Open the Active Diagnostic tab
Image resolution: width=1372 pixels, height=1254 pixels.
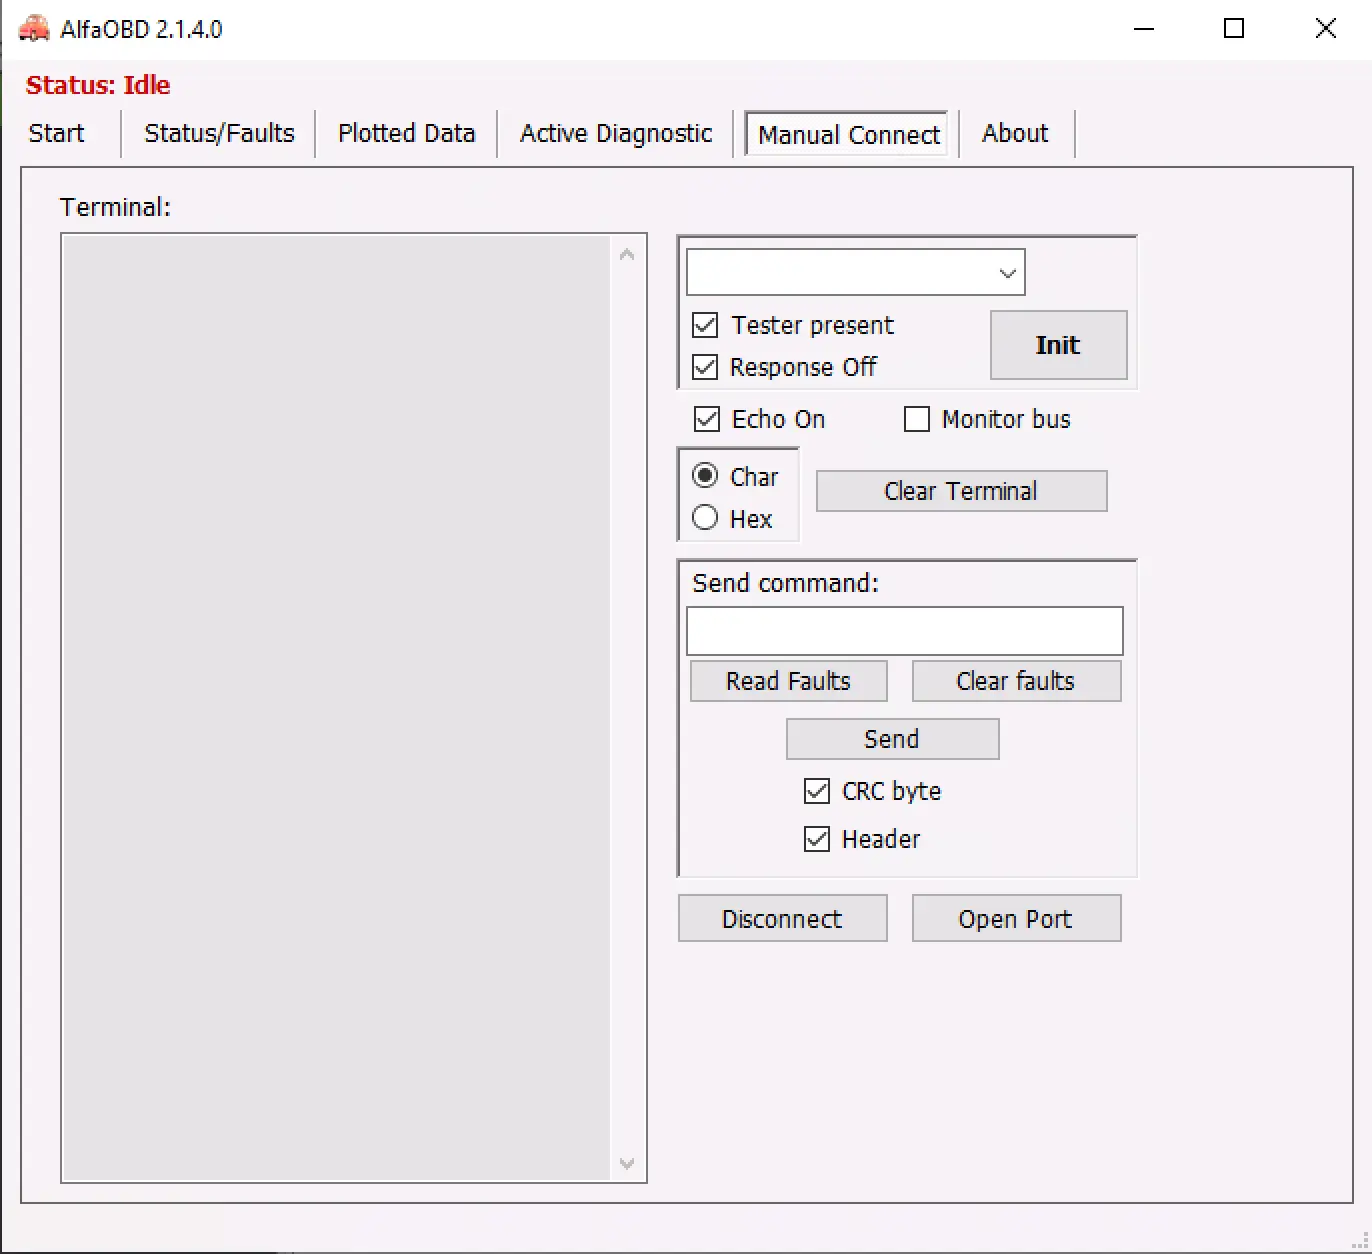pyautogui.click(x=616, y=134)
